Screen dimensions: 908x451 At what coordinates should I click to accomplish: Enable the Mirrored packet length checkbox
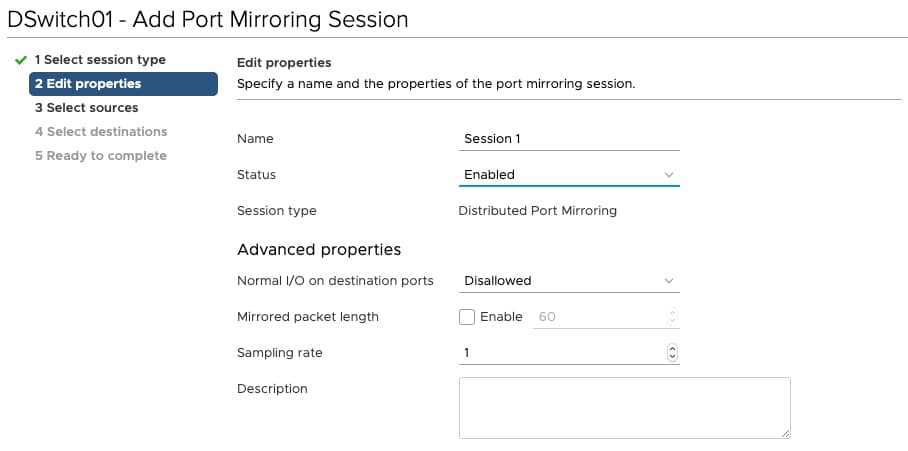point(467,317)
